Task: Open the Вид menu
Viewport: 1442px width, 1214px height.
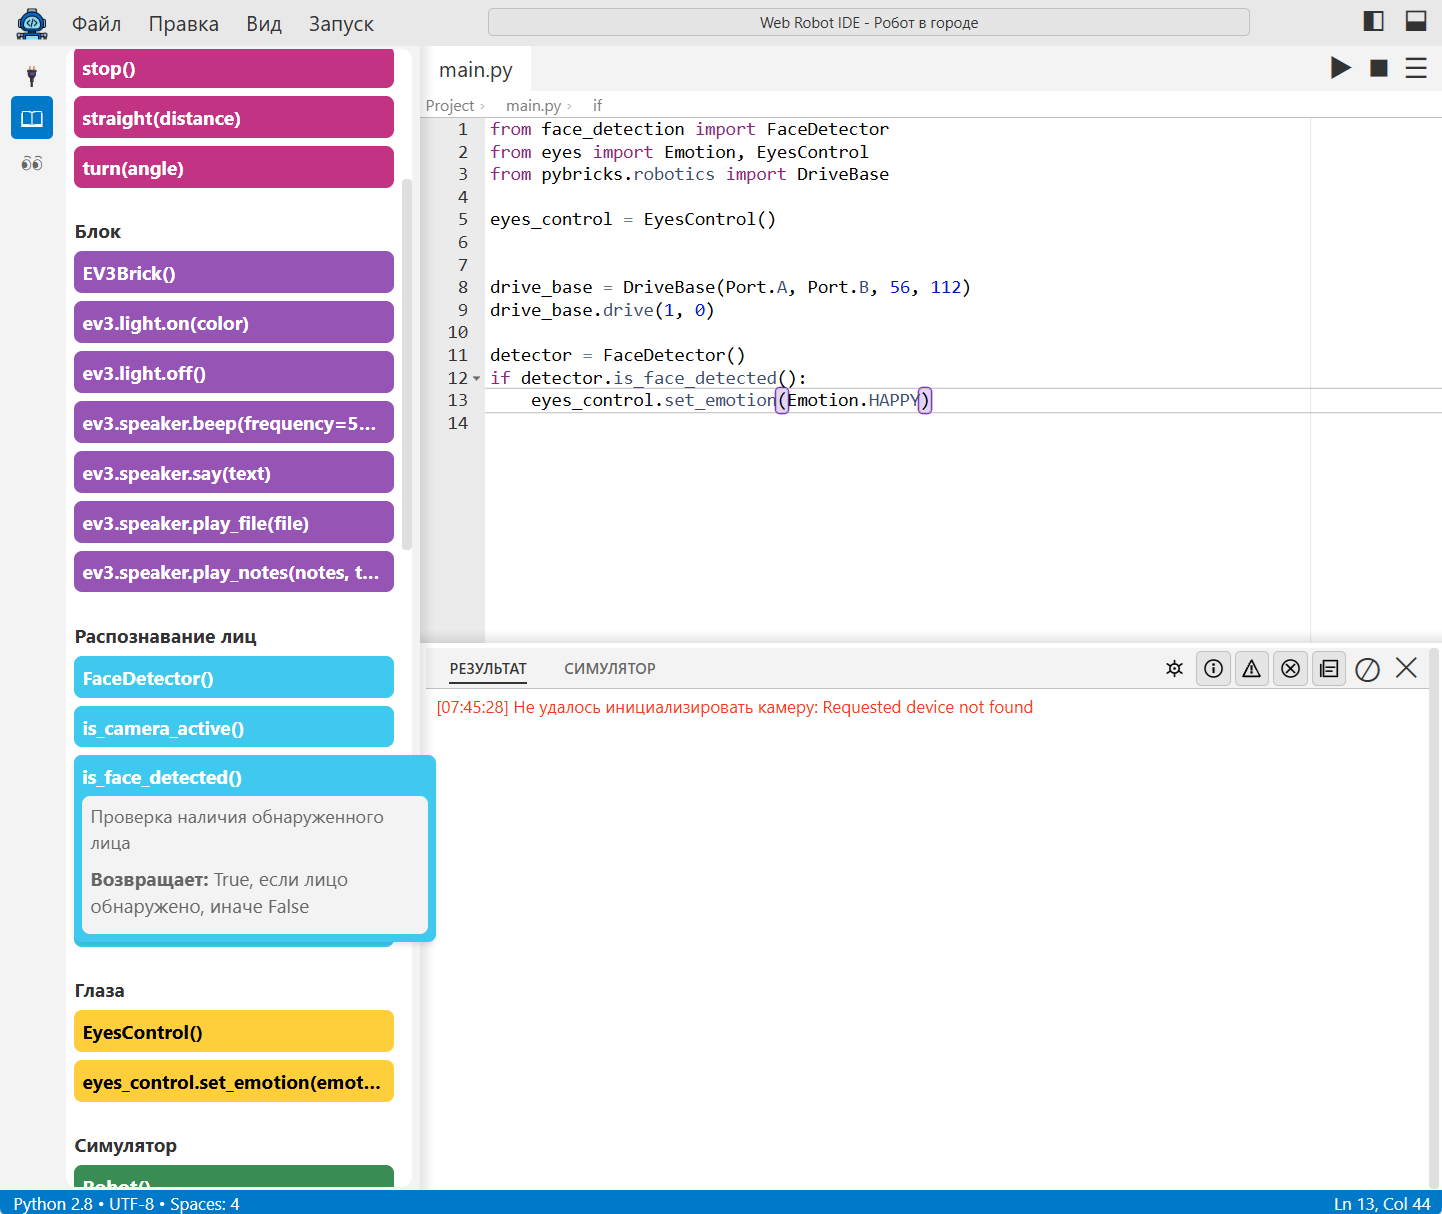Action: point(264,23)
